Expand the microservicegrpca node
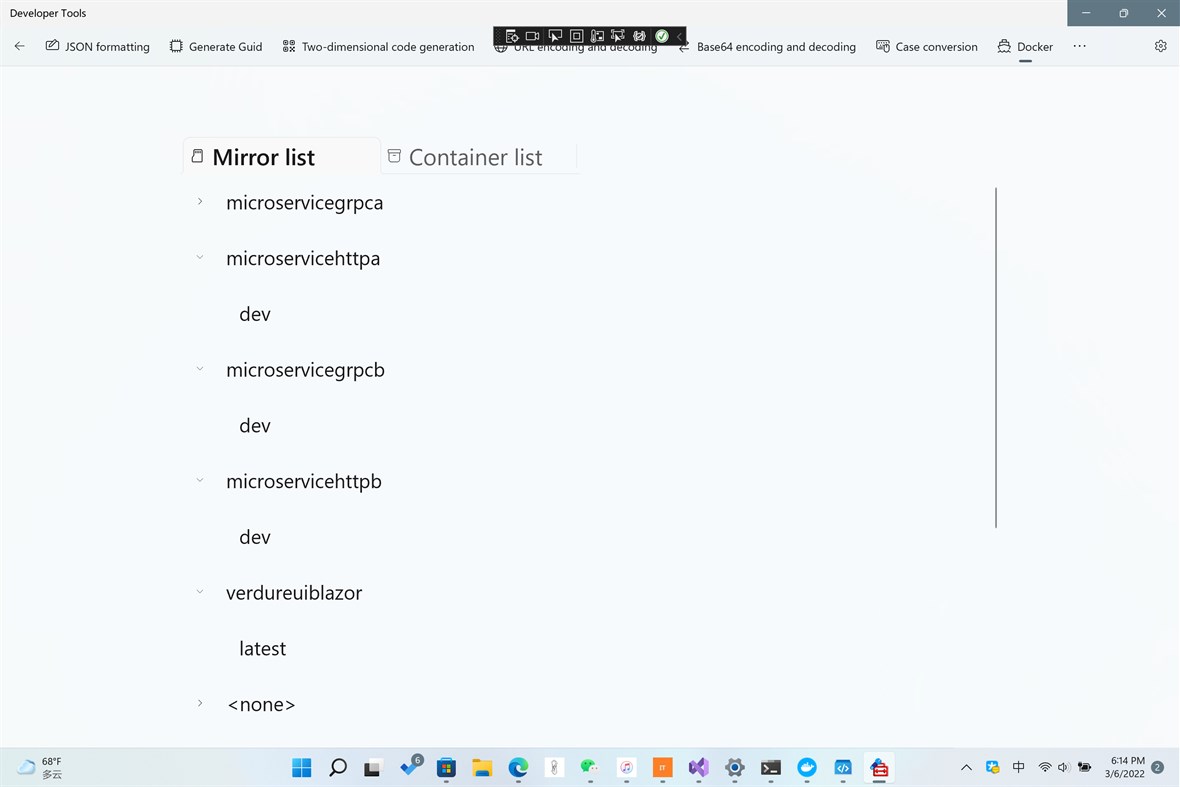Viewport: 1180px width, 787px height. [x=199, y=202]
